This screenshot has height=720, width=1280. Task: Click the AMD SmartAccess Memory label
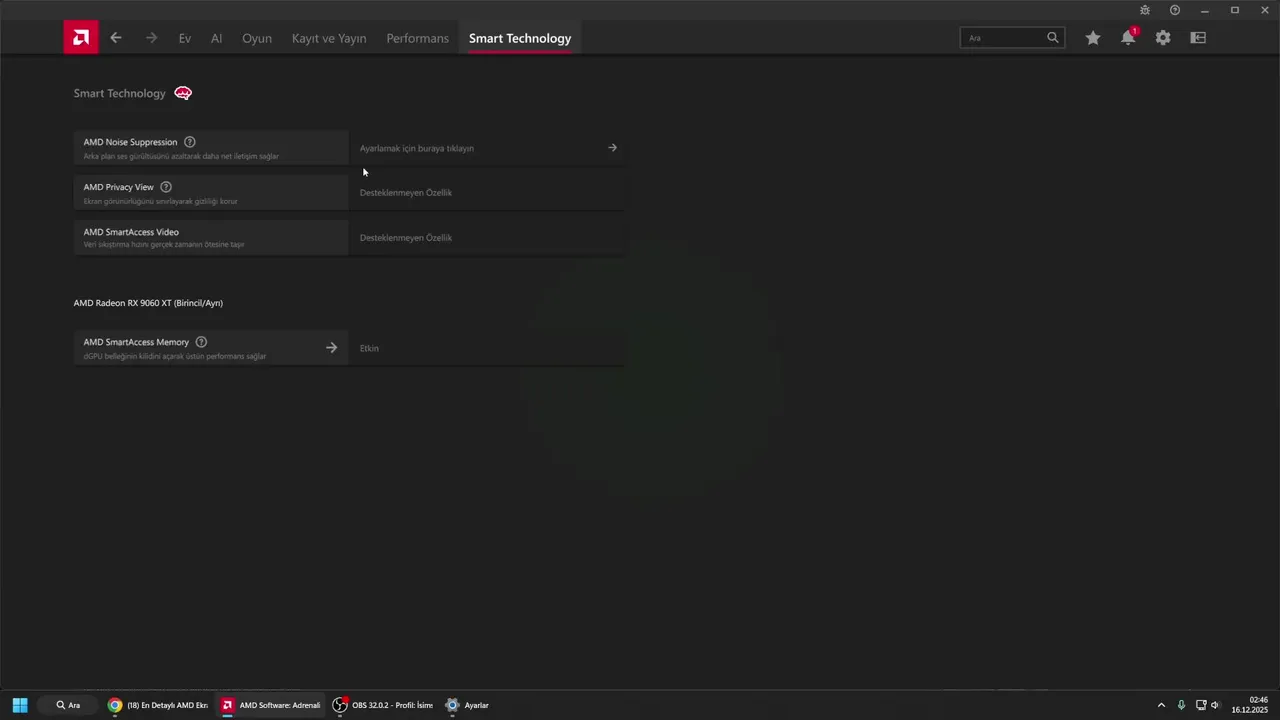(136, 342)
